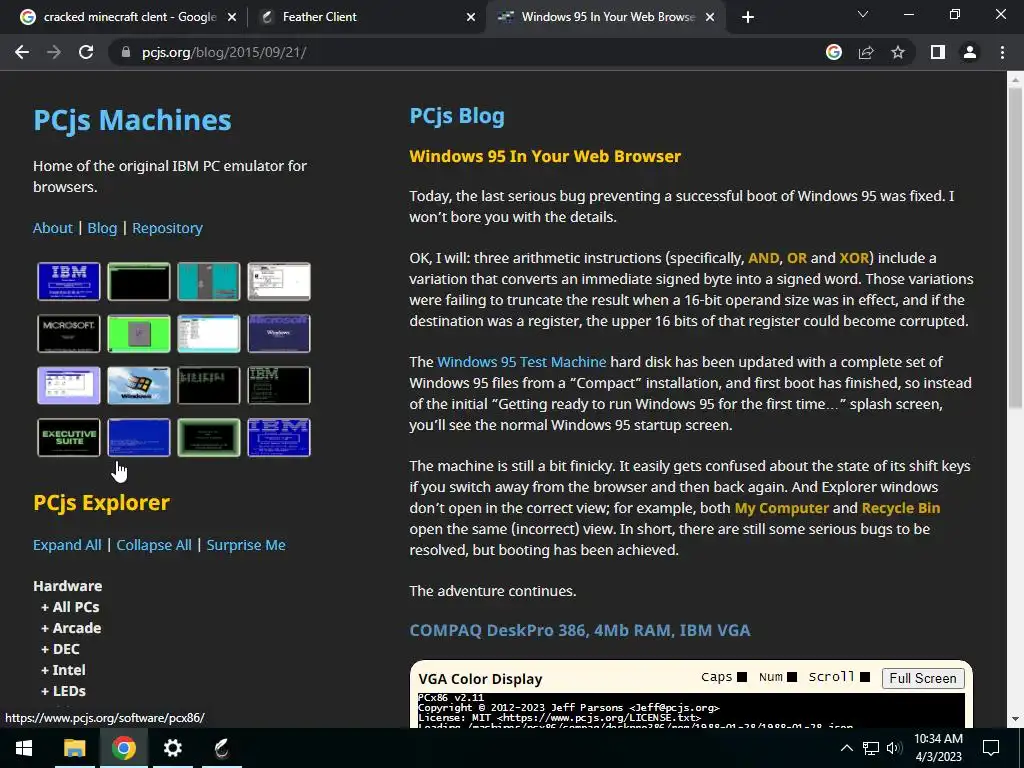Expand the All PCs tree item

point(70,607)
